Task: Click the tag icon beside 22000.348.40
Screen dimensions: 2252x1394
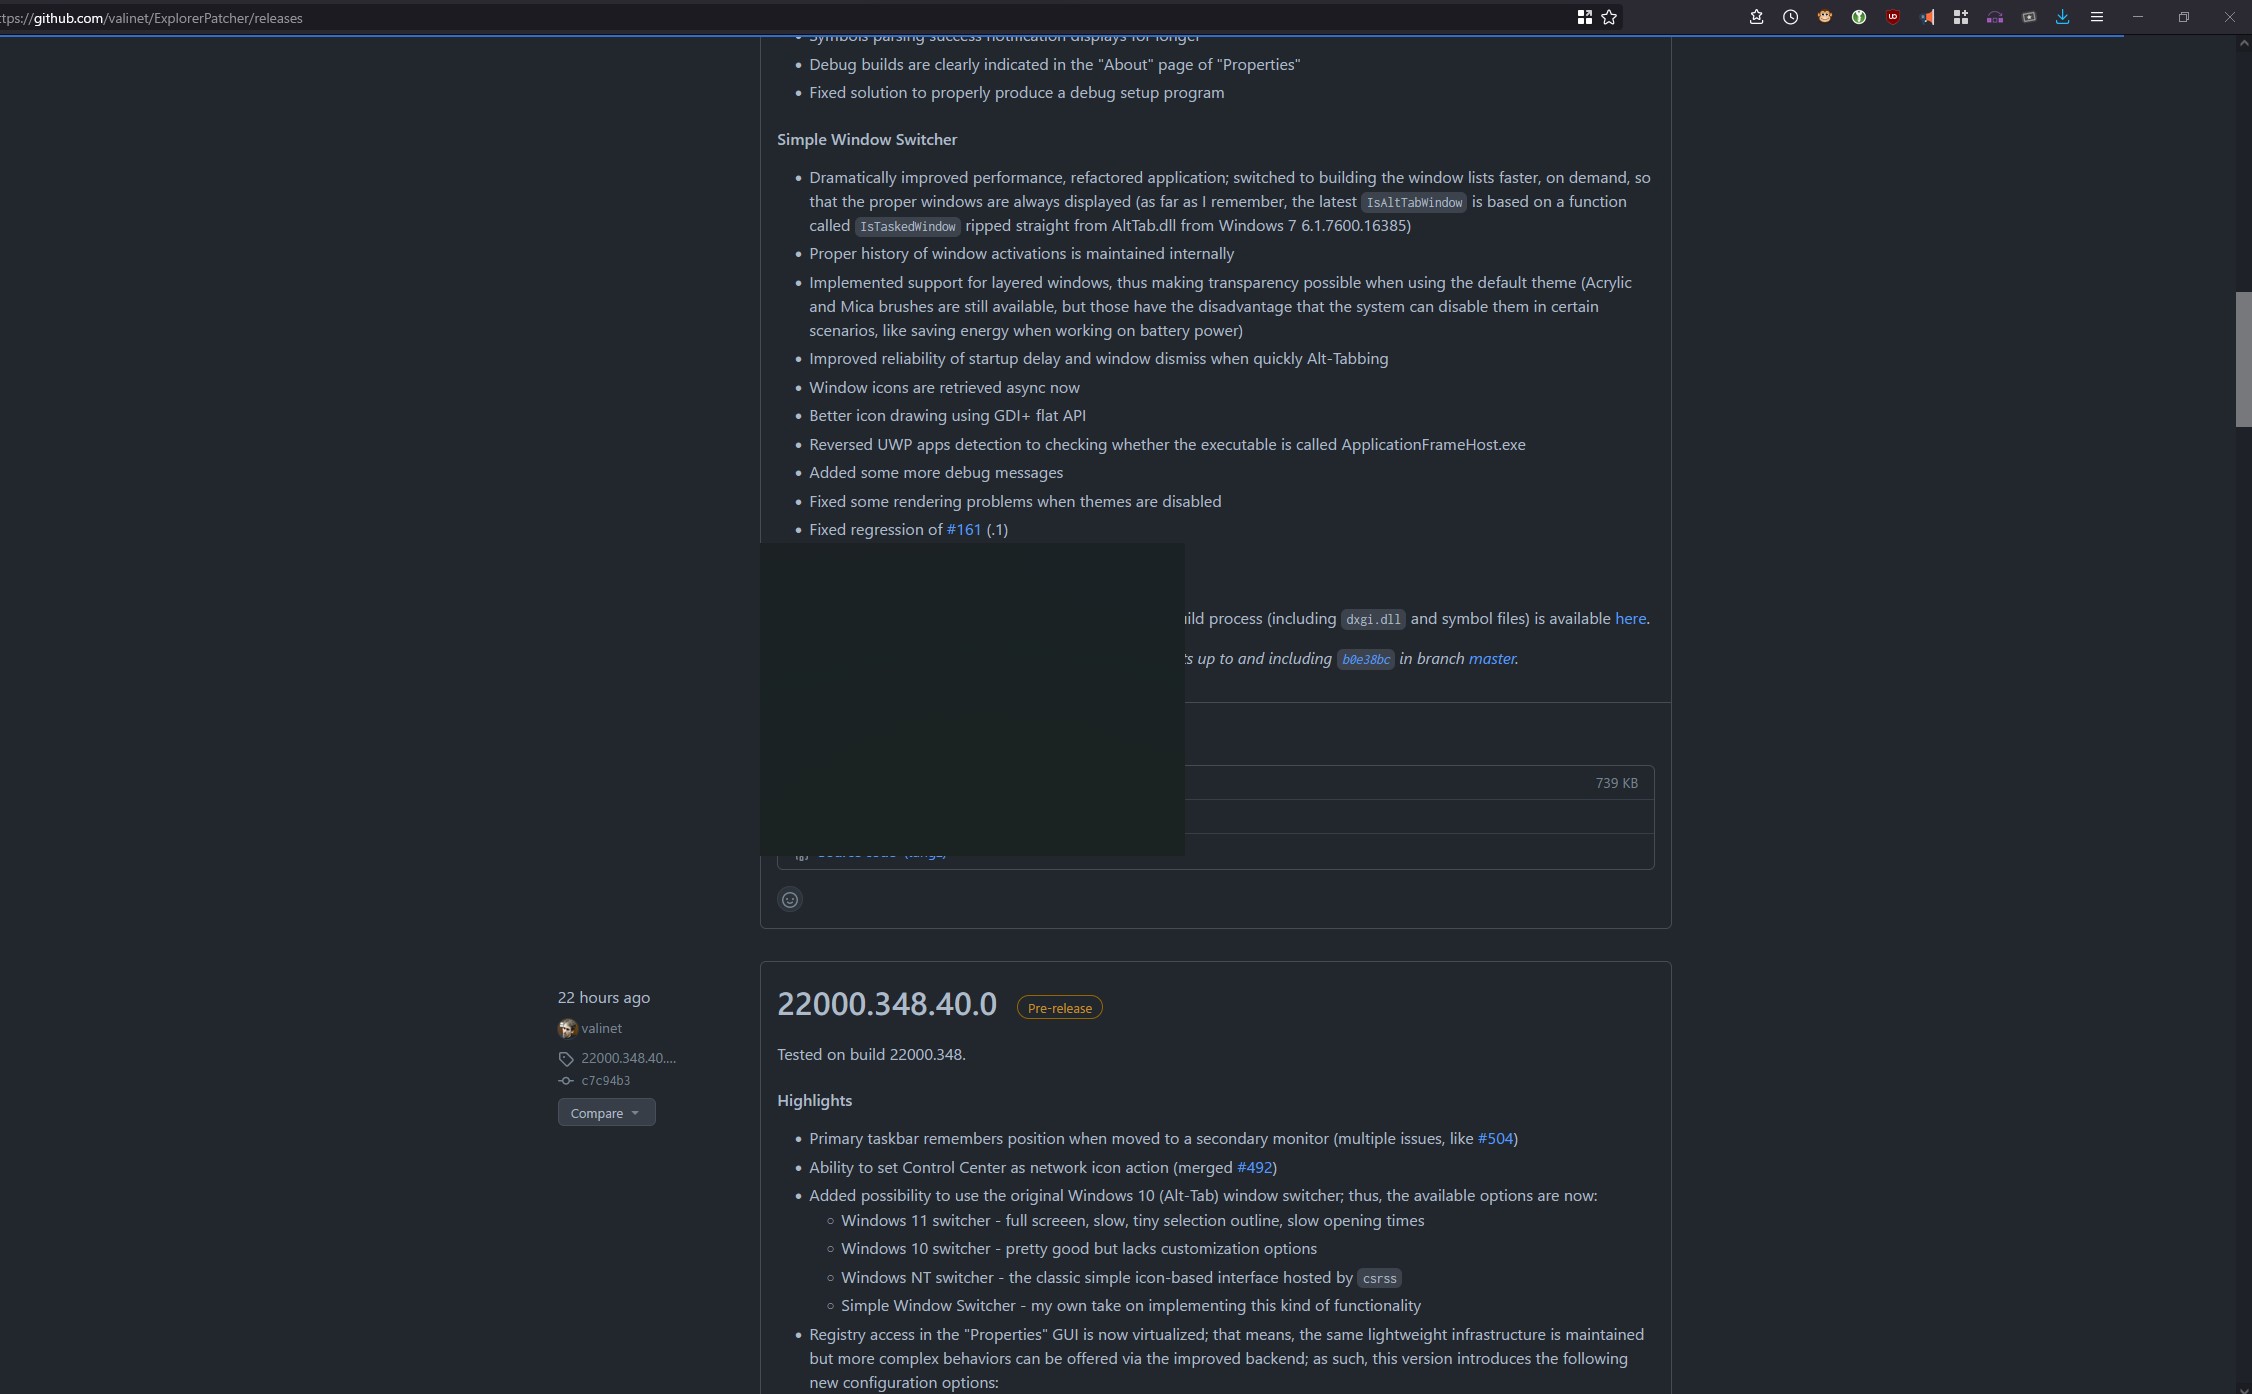Action: pos(567,1058)
